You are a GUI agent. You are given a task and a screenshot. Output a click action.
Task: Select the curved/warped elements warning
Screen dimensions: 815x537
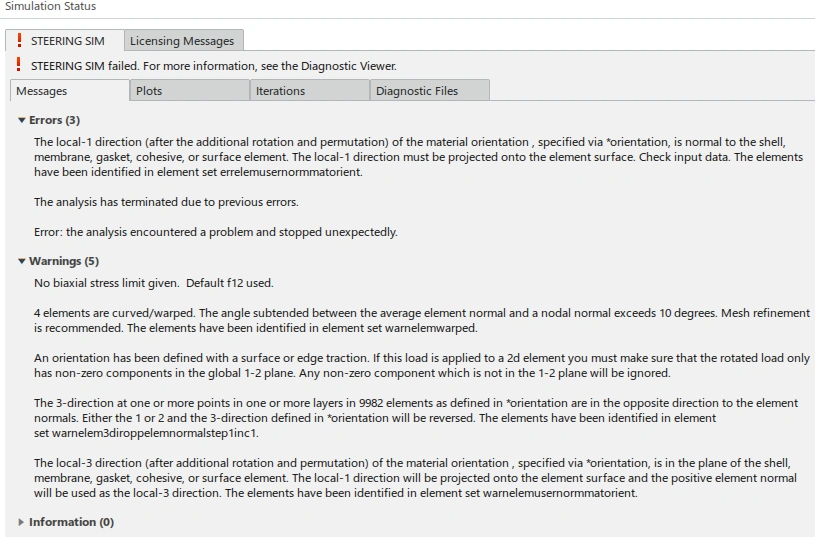[x=420, y=320]
